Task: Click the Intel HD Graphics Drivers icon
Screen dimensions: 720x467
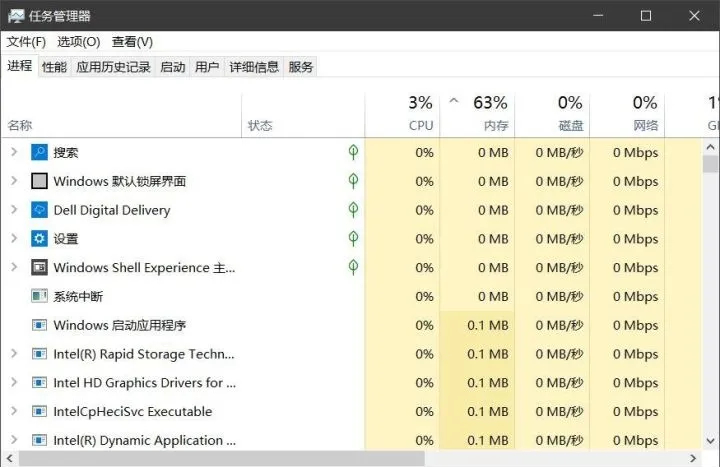Action: [39, 383]
